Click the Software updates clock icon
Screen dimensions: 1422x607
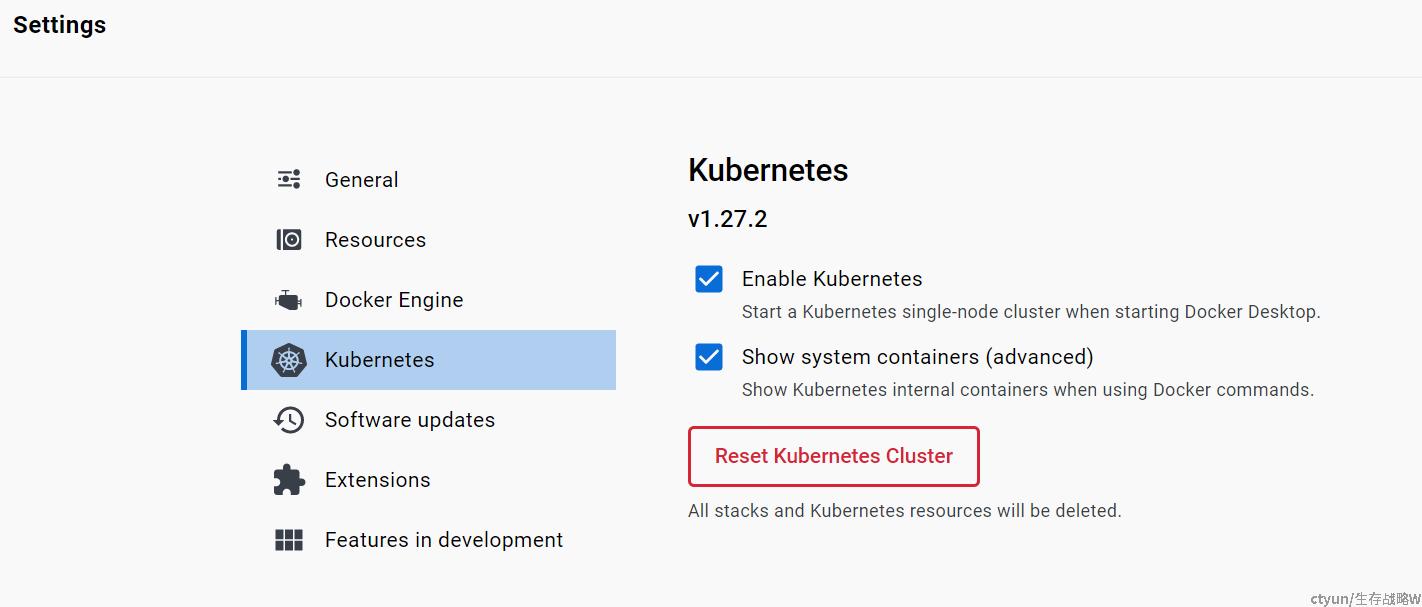(289, 420)
